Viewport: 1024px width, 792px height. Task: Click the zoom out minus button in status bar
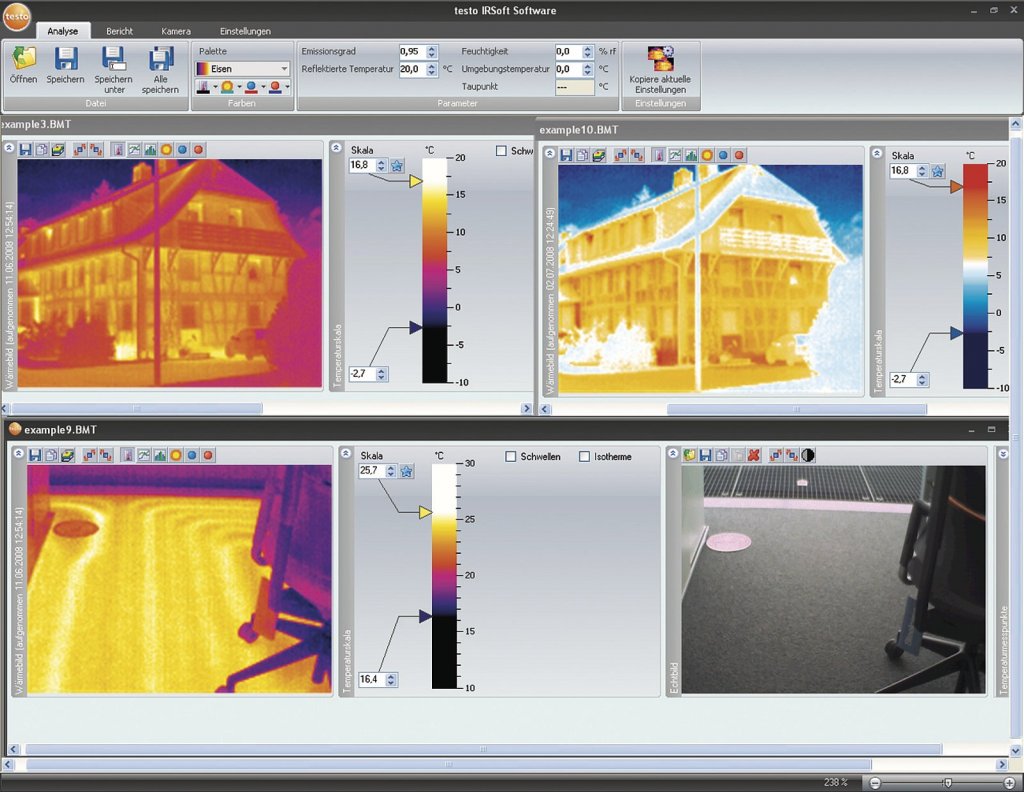click(875, 782)
